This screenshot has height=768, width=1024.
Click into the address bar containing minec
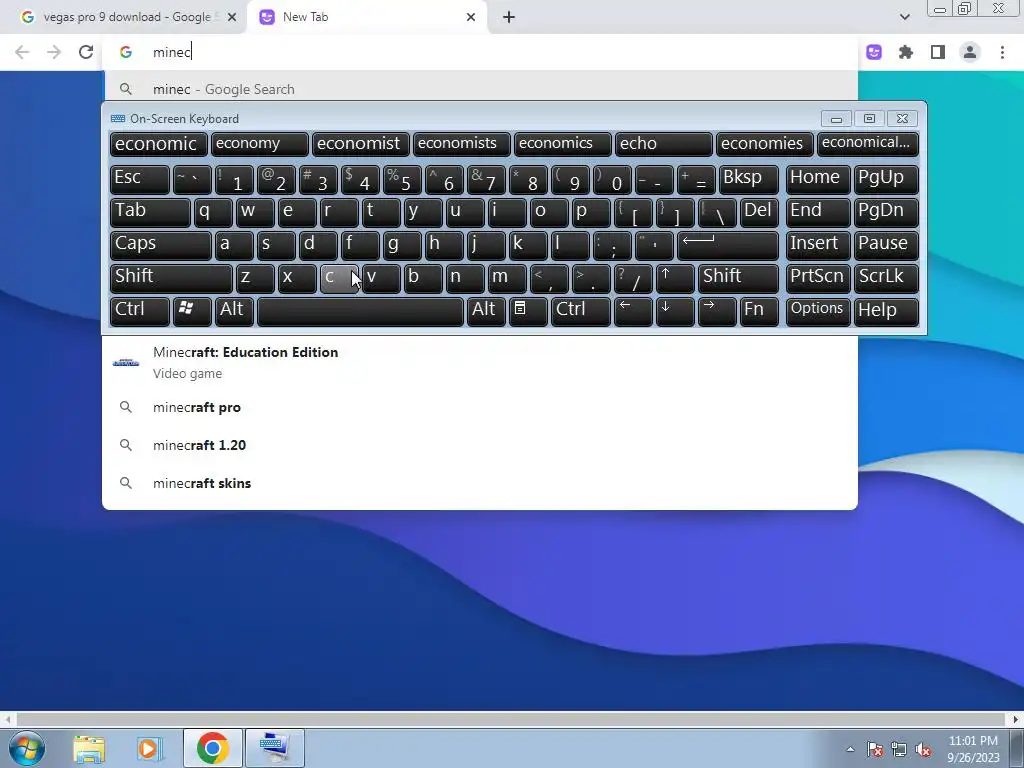click(480, 52)
